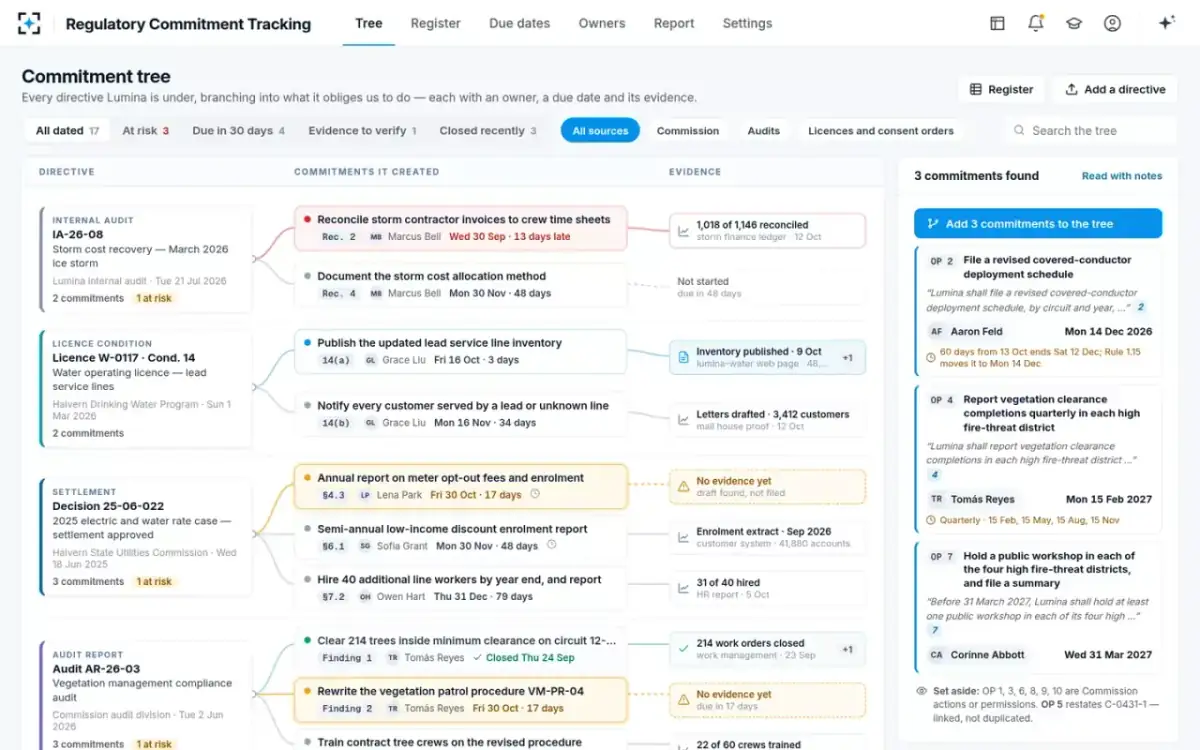Click the Search the tree field

pos(1090,130)
